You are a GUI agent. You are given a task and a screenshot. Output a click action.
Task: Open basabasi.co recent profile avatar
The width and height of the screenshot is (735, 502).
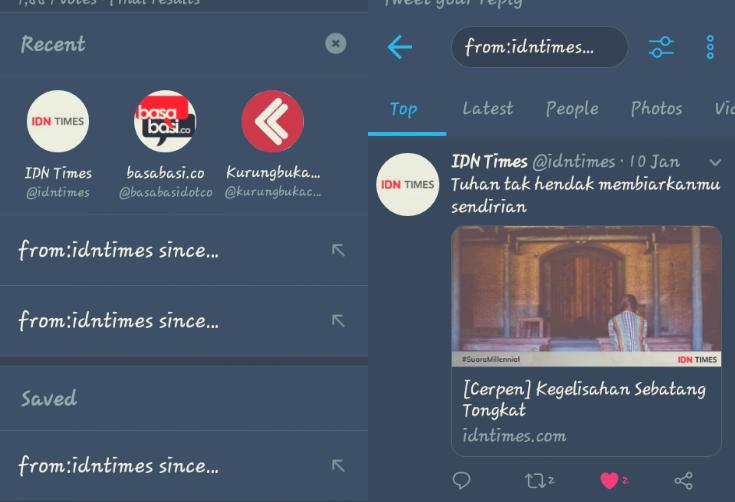click(165, 121)
